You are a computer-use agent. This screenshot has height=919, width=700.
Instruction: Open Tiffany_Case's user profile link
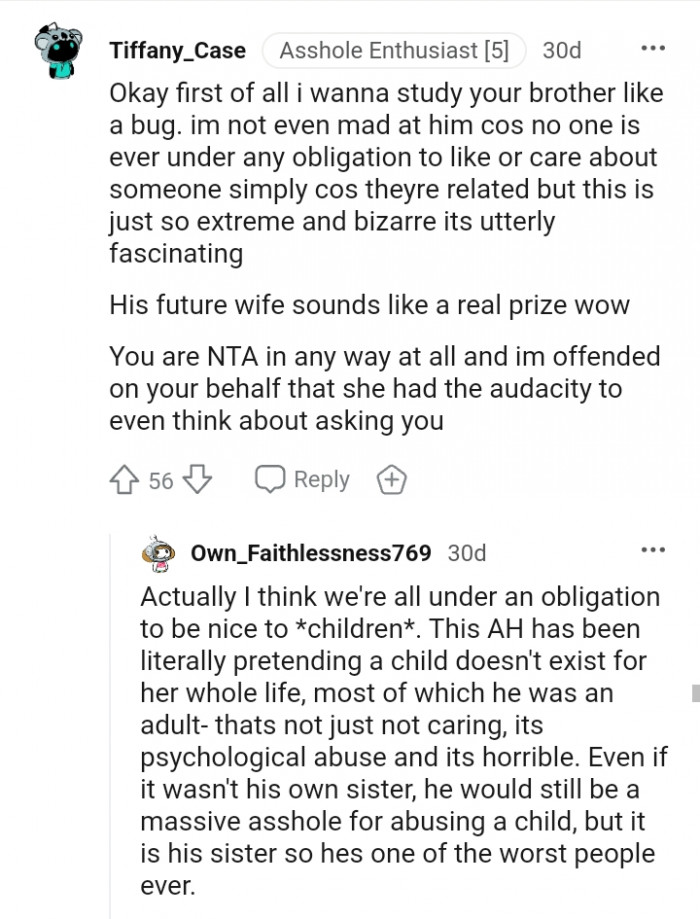177,50
